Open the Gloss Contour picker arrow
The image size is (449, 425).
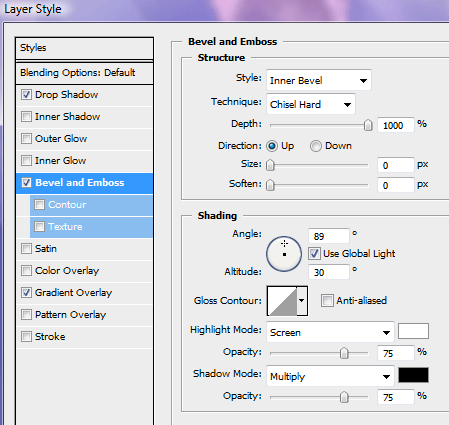302,301
